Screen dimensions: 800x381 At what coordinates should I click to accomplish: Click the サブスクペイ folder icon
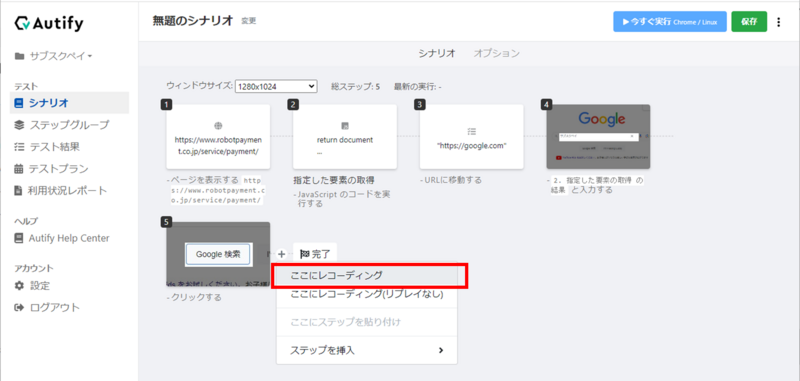click(x=19, y=56)
